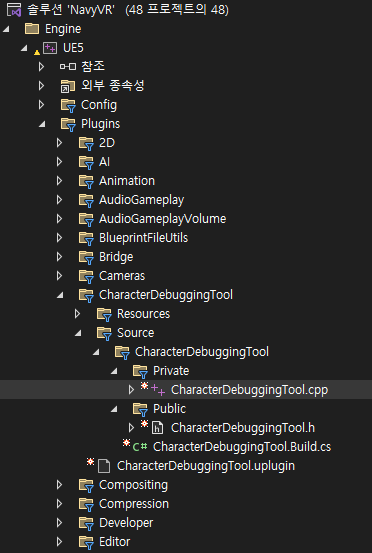Click the Compression filter folder icon

point(86,505)
